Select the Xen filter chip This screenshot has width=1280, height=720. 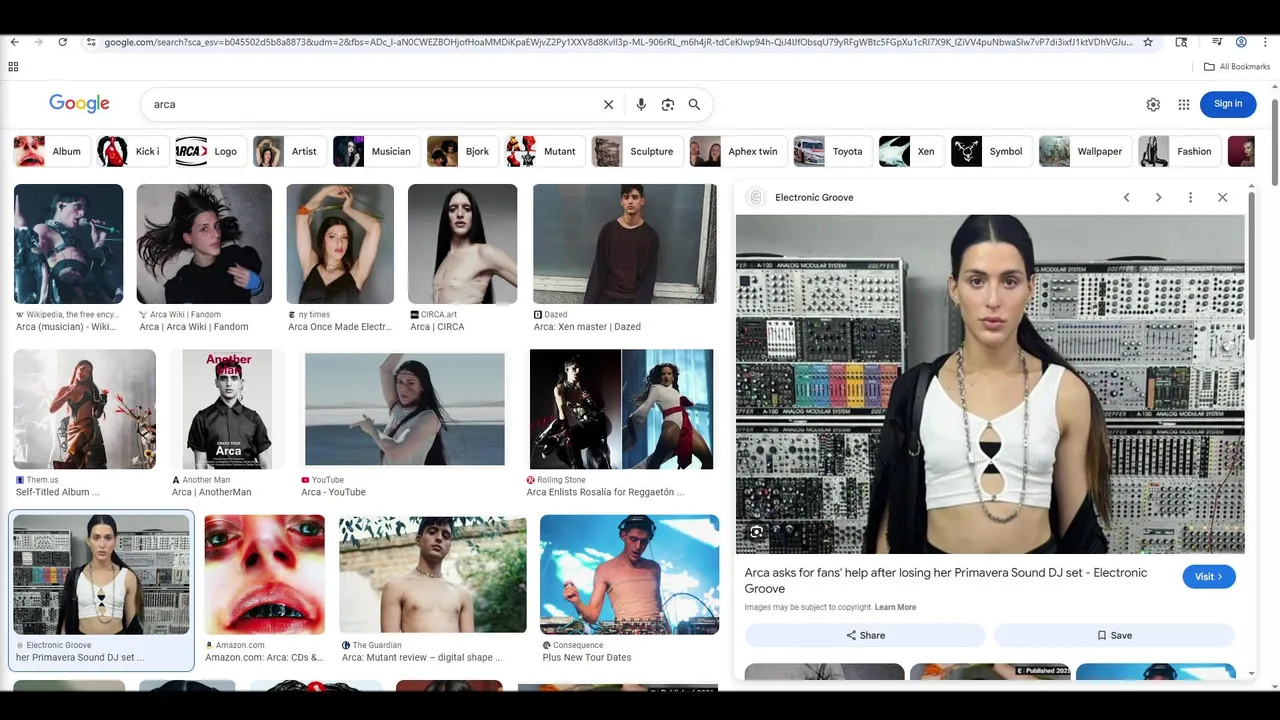tap(911, 151)
